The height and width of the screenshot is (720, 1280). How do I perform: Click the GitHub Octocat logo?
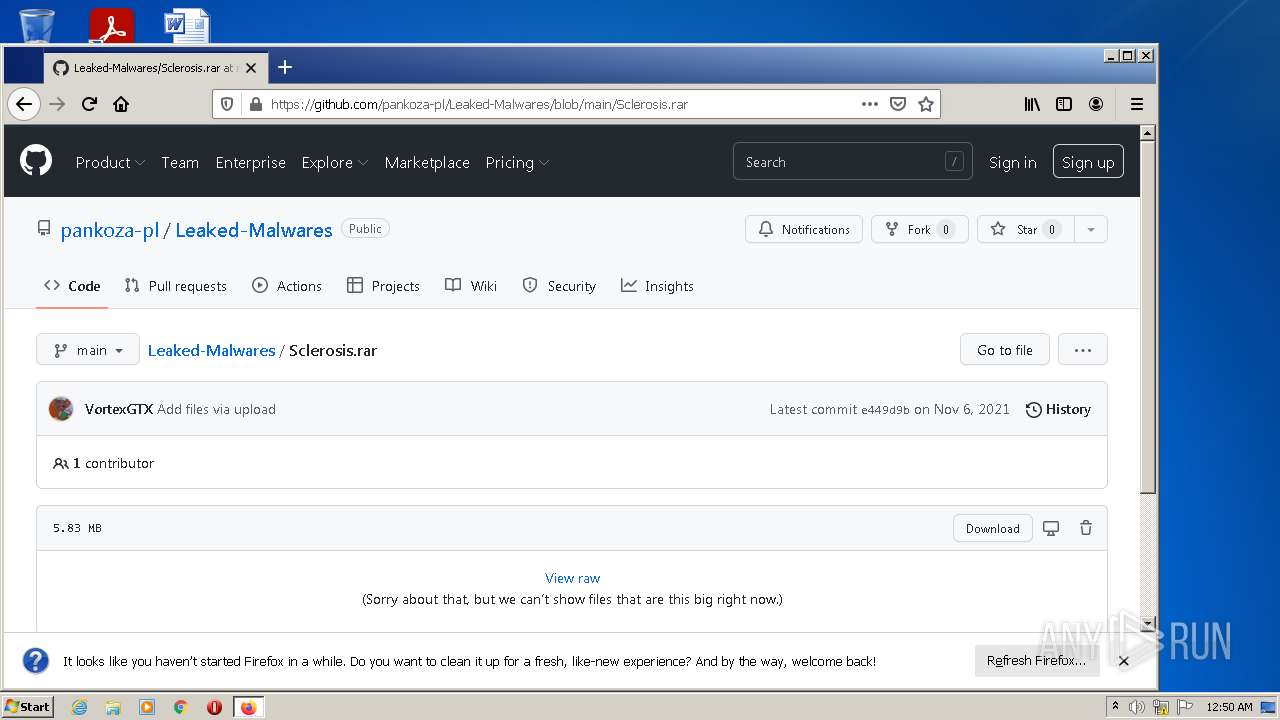pos(36,161)
